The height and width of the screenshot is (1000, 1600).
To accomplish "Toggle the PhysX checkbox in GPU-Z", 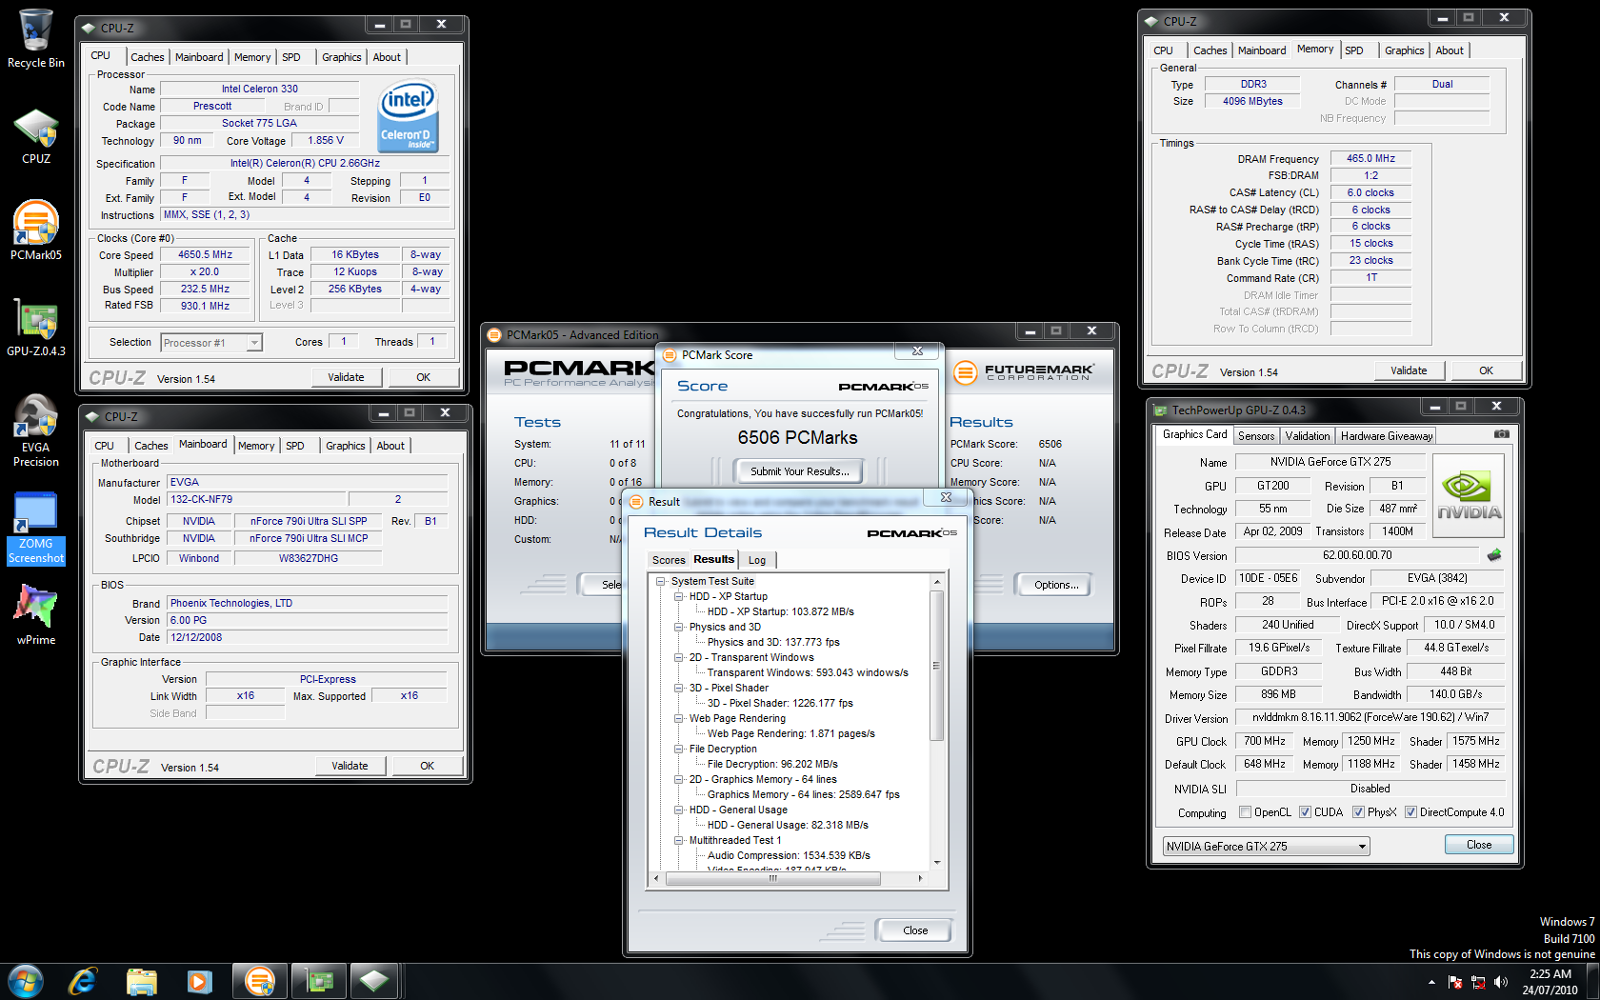I will [x=1358, y=812].
